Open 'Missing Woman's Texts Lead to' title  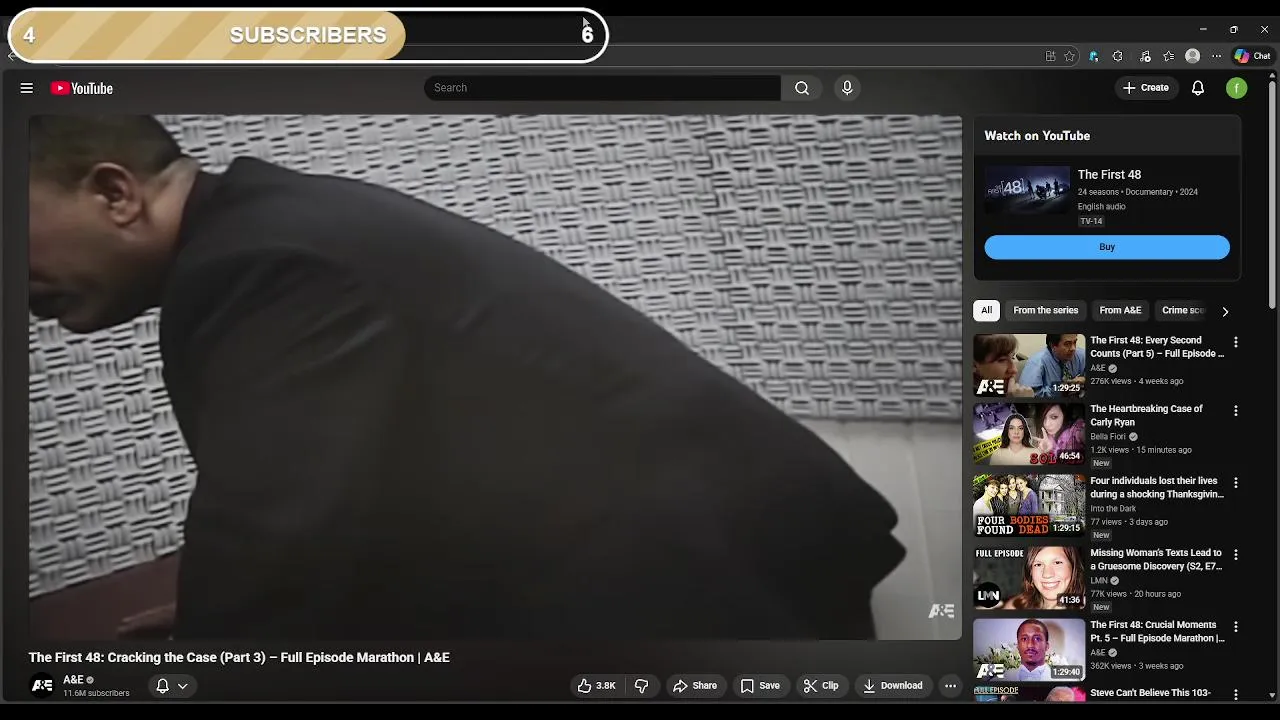point(1156,559)
